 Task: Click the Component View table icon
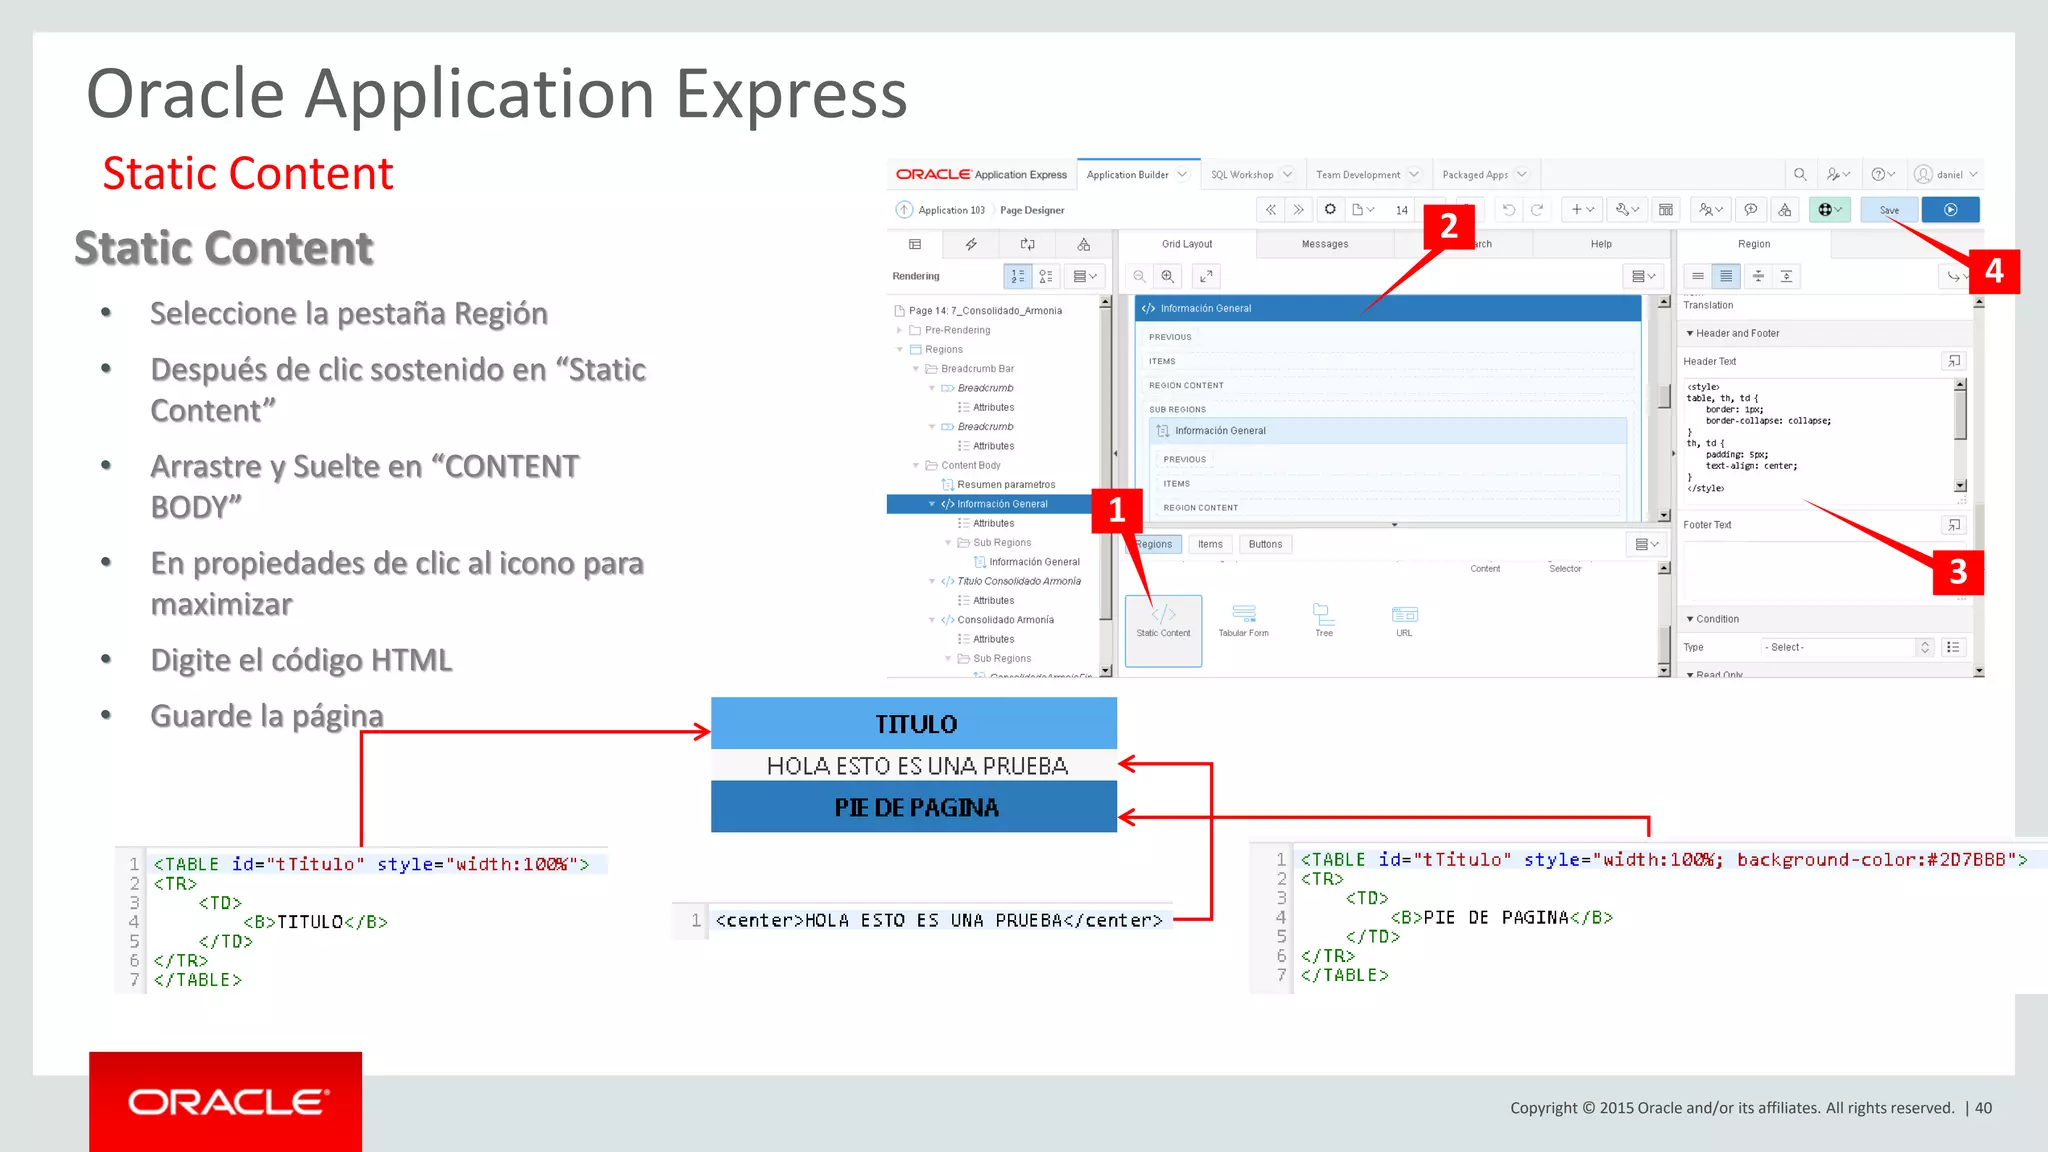pos(1666,209)
